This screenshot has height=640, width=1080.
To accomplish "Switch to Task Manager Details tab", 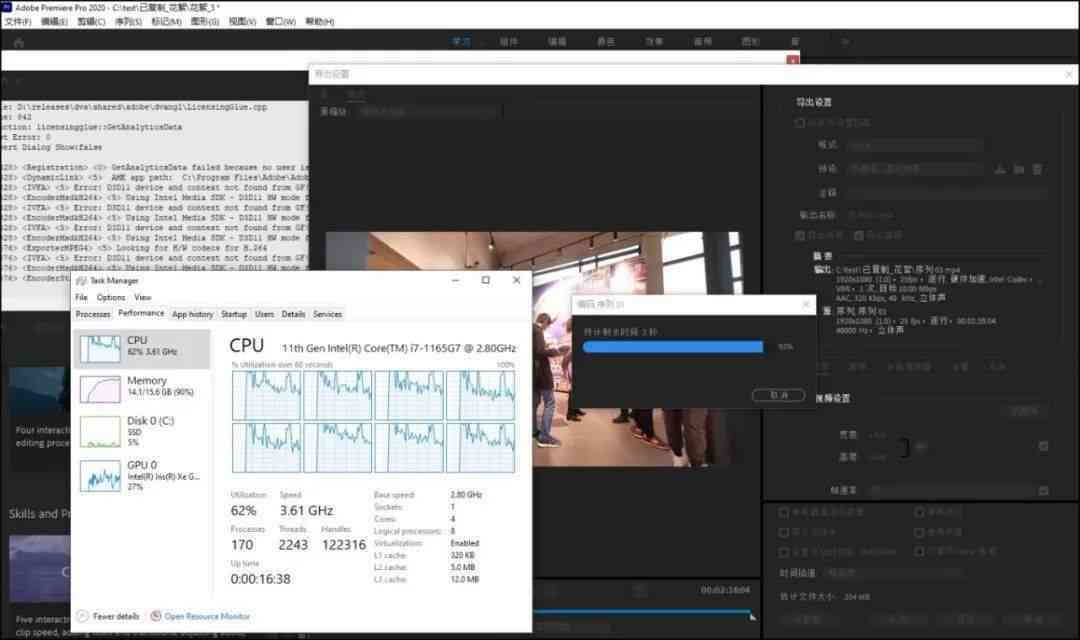I will [x=293, y=314].
